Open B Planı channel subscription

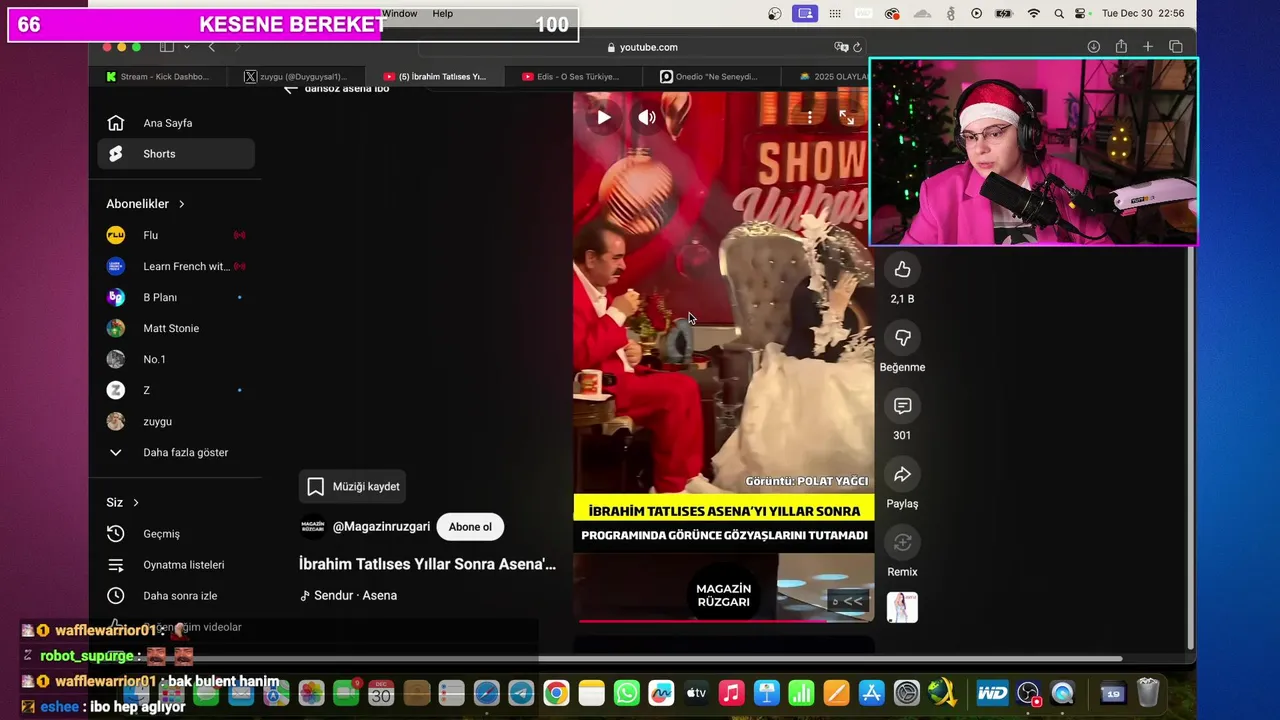click(176, 297)
